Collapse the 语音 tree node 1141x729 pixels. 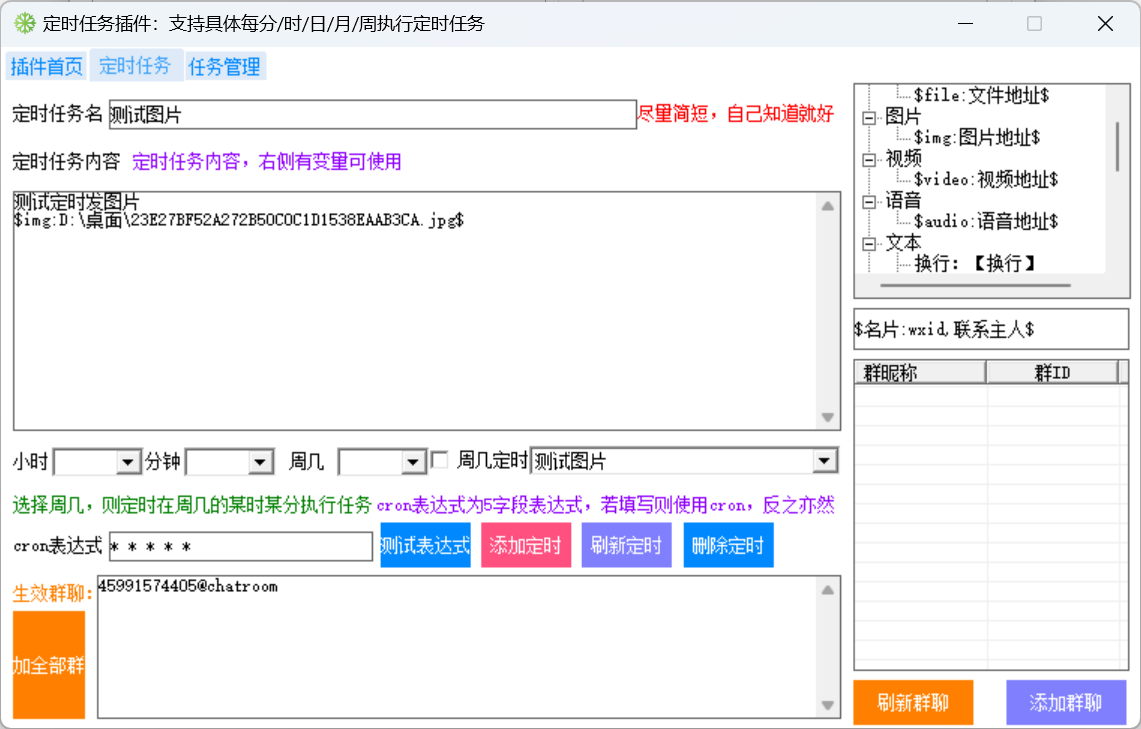pyautogui.click(x=868, y=201)
